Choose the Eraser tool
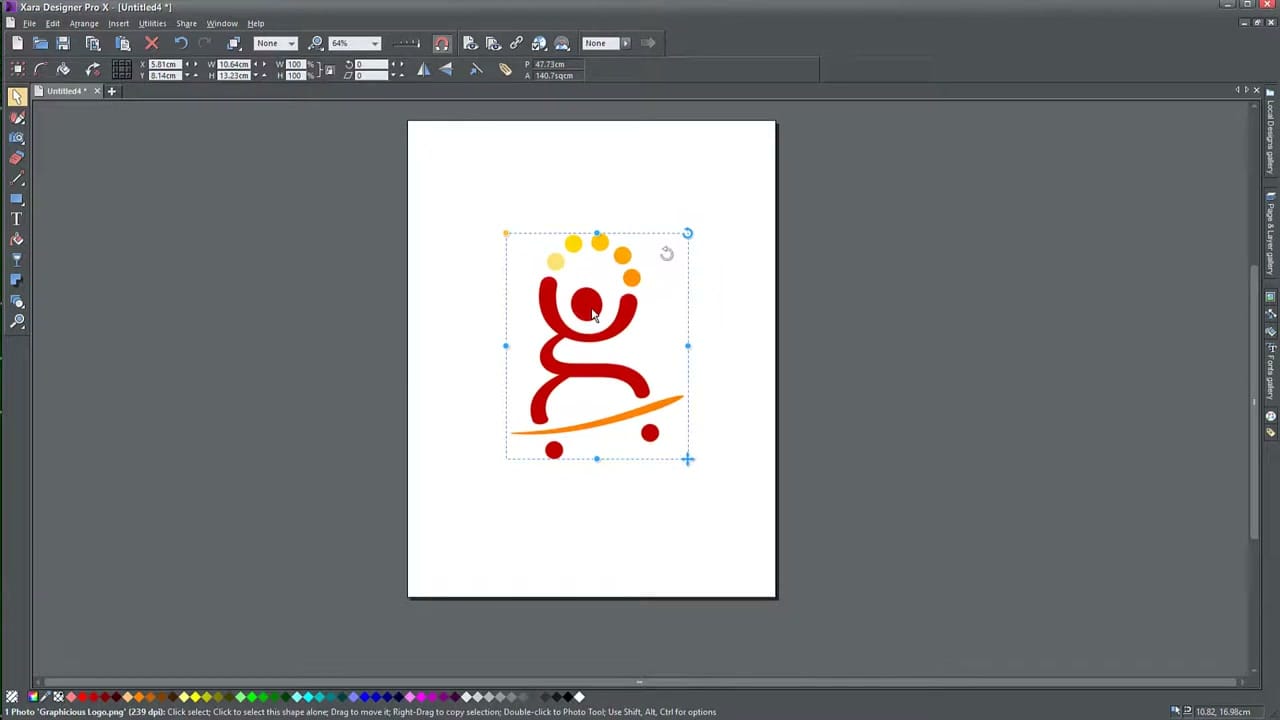This screenshot has height=720, width=1280. (x=17, y=157)
